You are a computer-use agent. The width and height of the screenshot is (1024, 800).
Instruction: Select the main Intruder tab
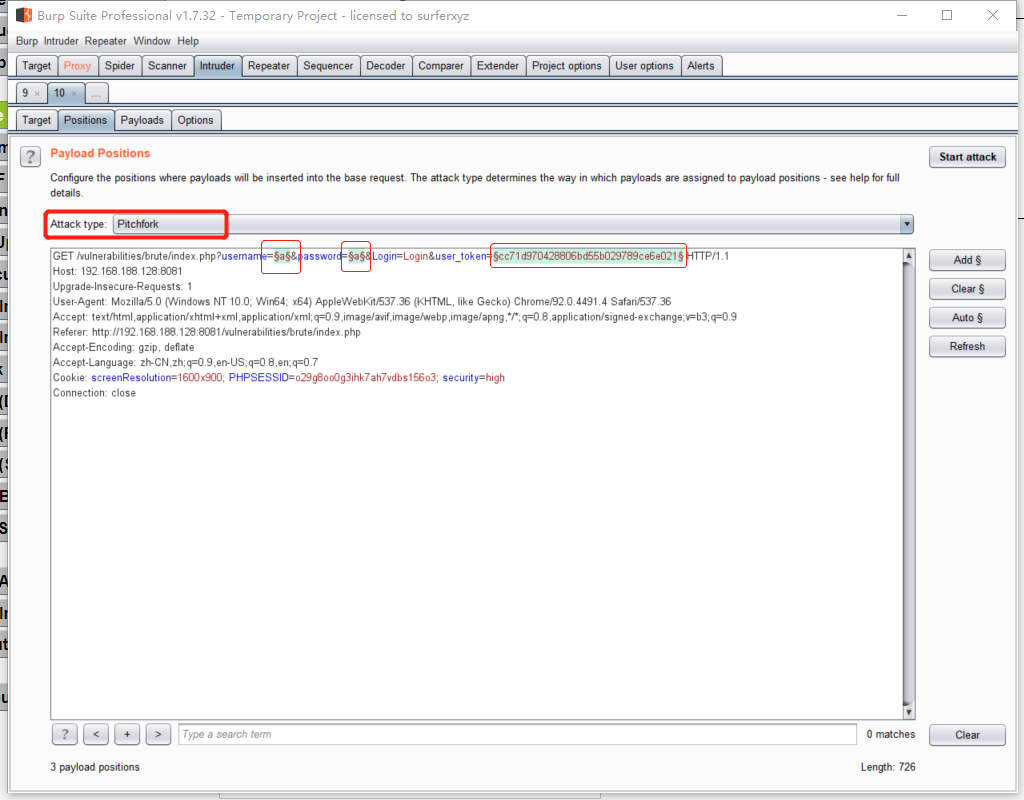[217, 66]
